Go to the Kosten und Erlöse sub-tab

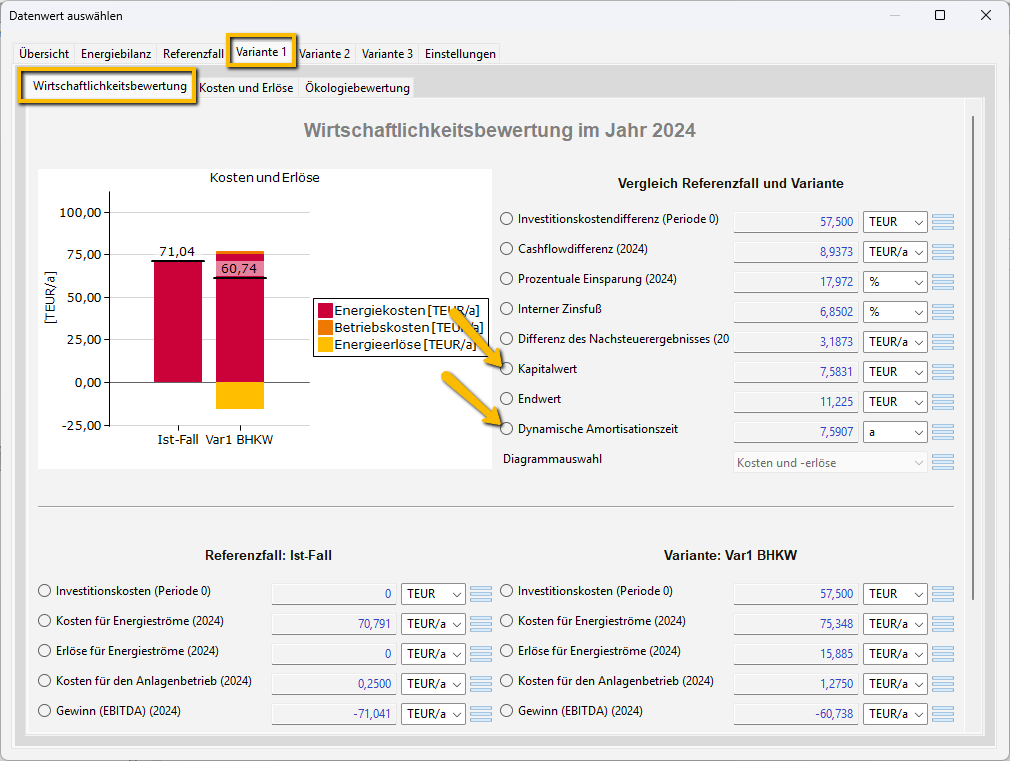click(x=246, y=88)
